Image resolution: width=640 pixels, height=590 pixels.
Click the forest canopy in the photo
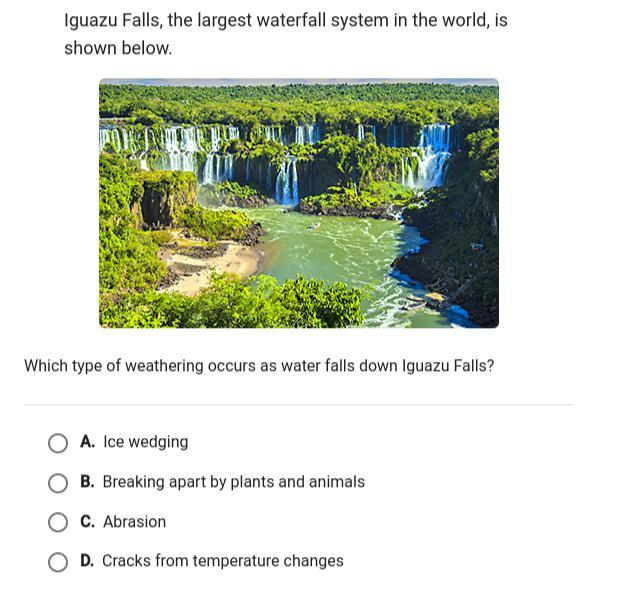point(299,102)
